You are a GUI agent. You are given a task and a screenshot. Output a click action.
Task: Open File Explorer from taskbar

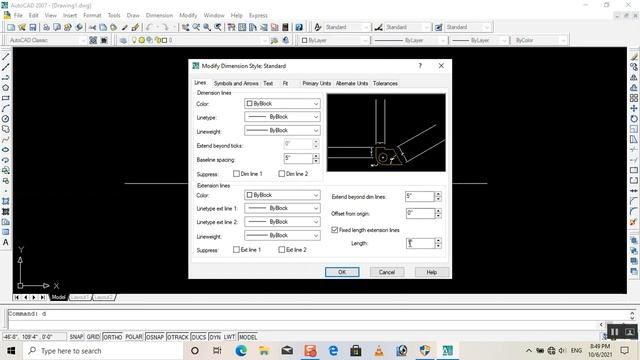264,351
